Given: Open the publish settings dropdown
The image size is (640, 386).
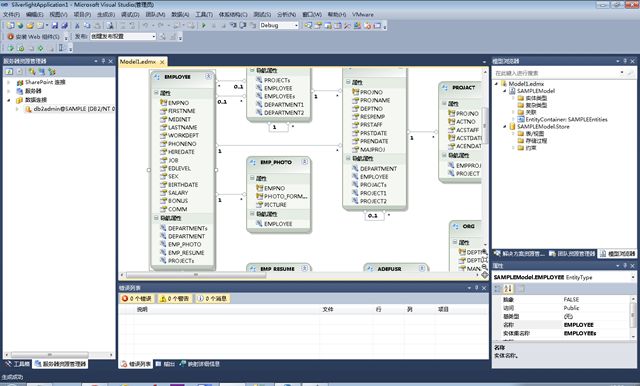Looking at the screenshot, I should (x=154, y=37).
